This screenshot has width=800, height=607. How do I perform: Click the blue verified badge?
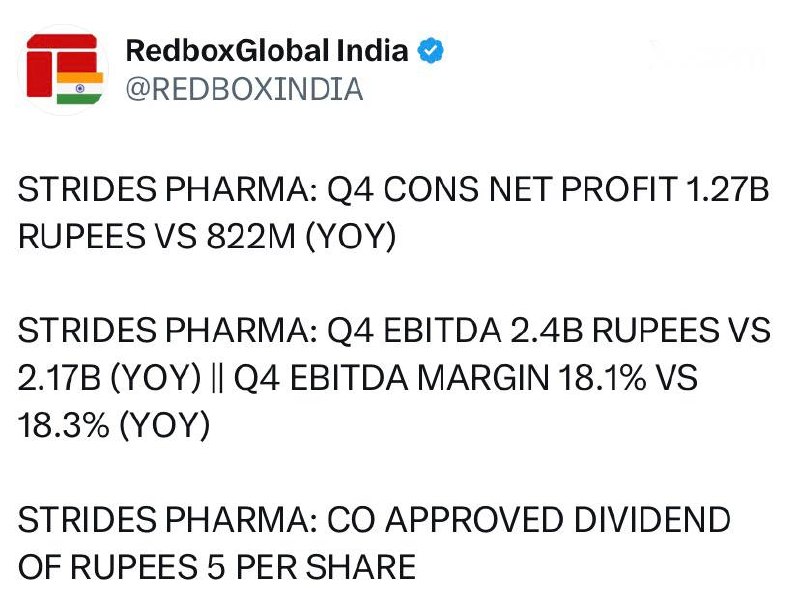pos(431,50)
